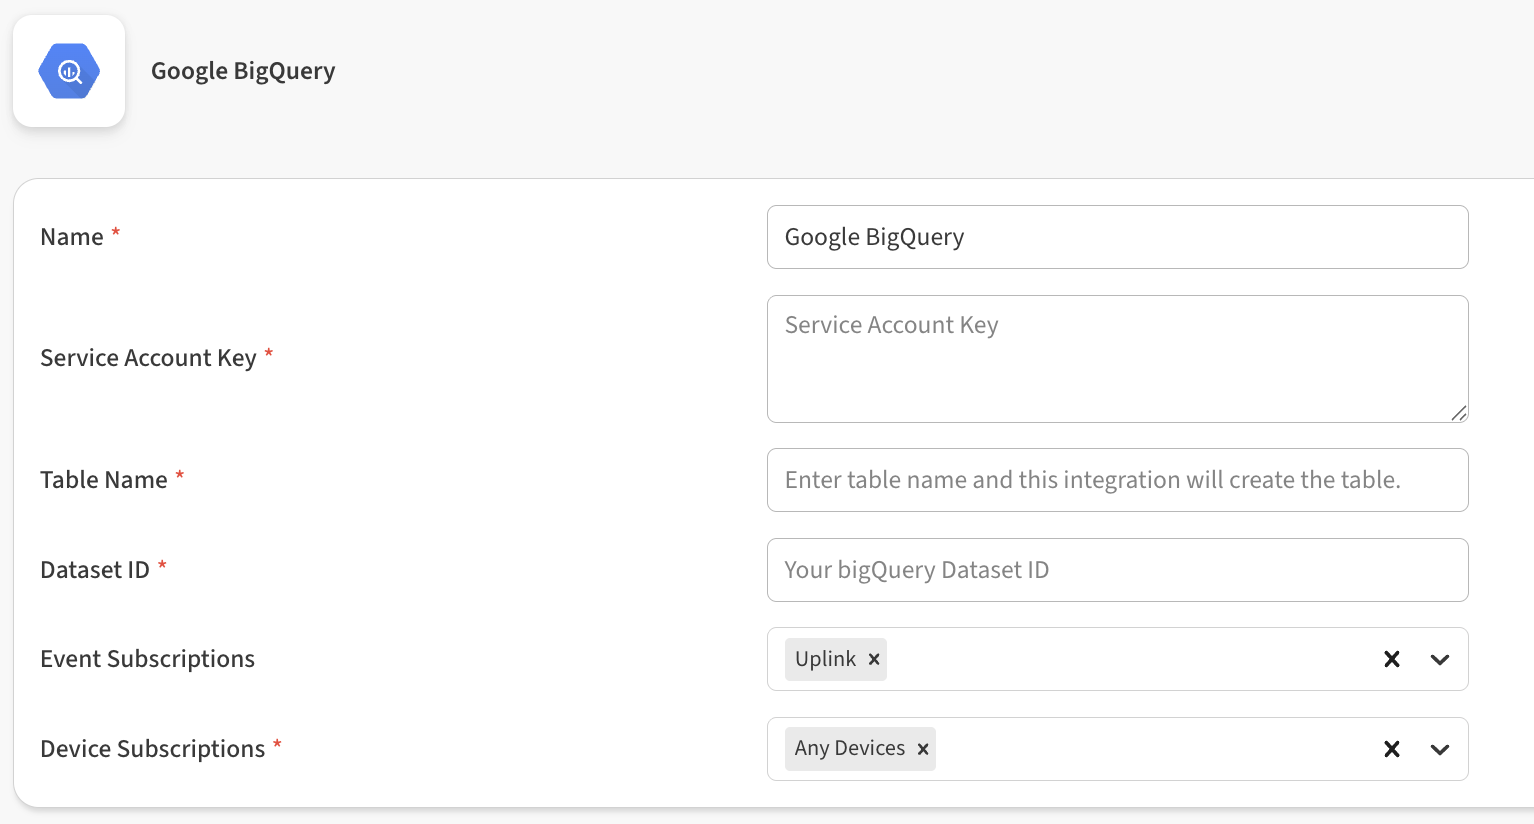Click the Dataset ID input field
Screen dimensions: 1534x824
[1117, 570]
